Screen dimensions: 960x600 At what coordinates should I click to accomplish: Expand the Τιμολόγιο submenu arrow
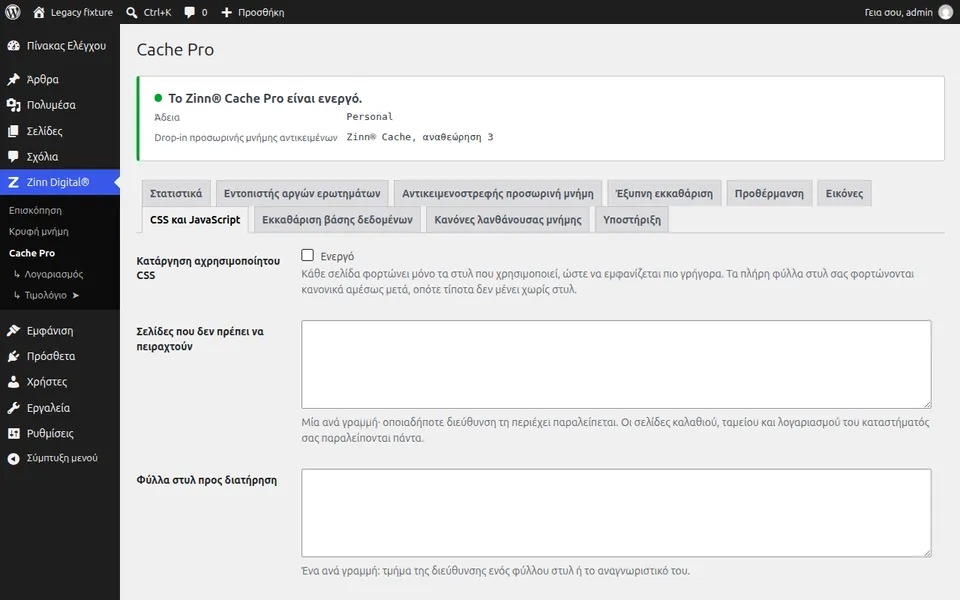click(75, 295)
